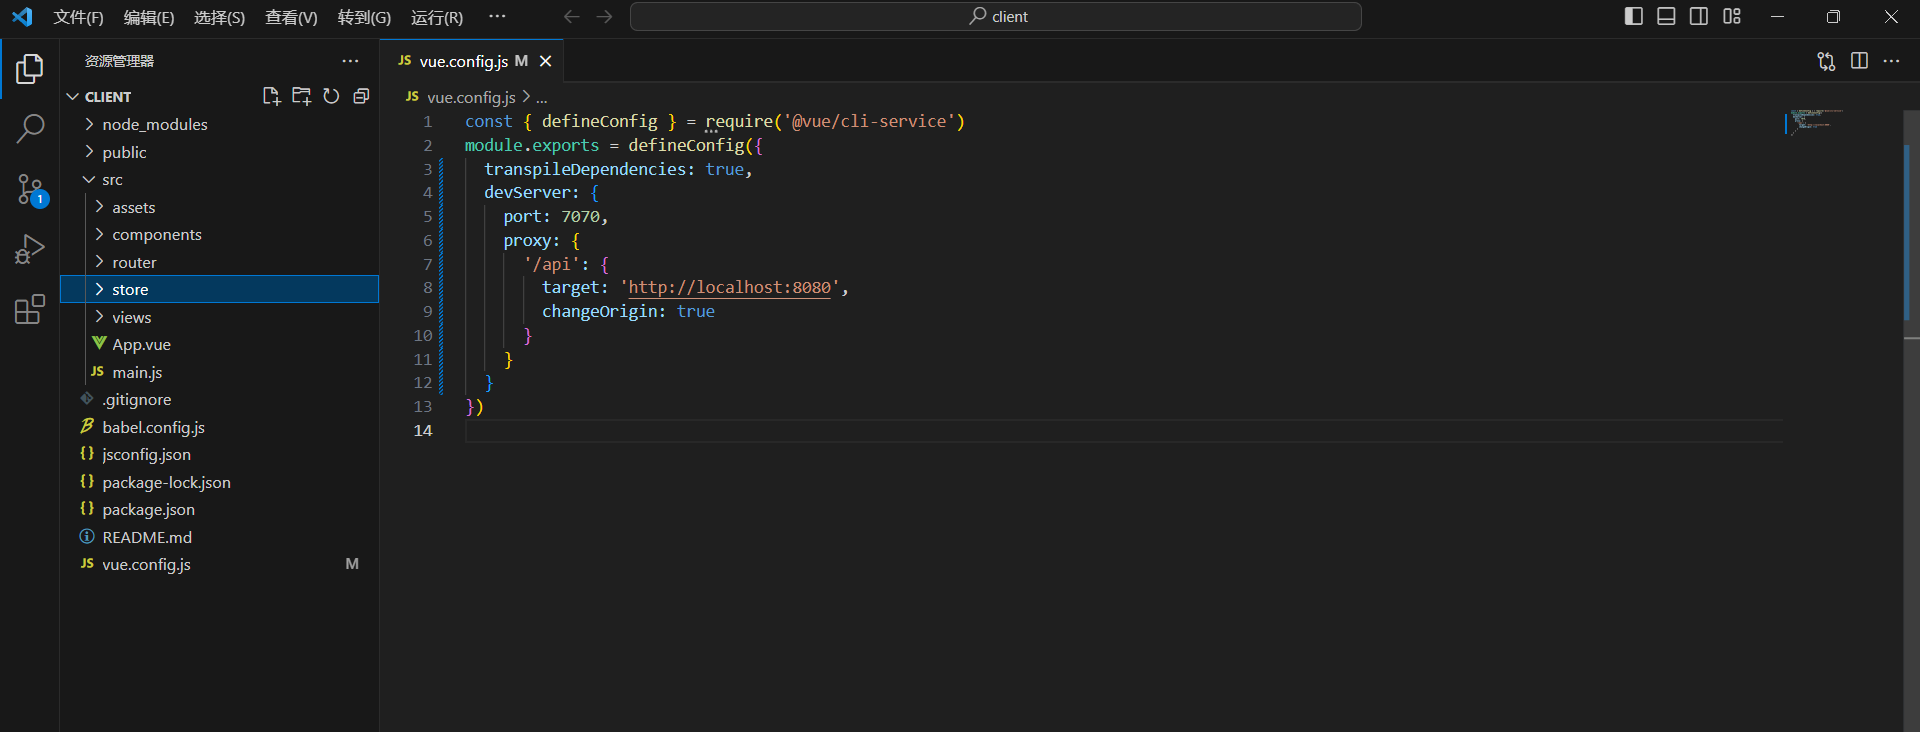Screen dimensions: 1920x732
Task: Click the New File icon in explorer
Action: click(271, 96)
